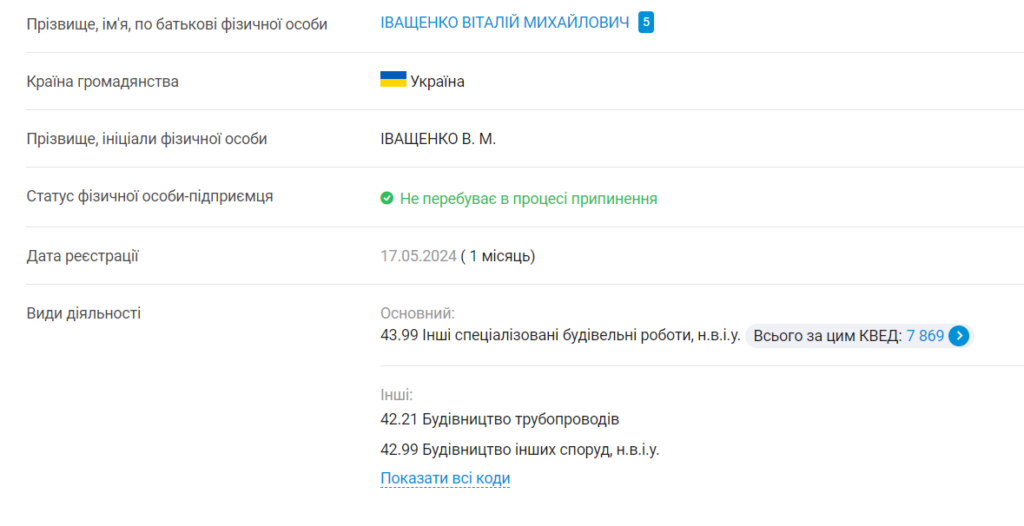Screen dimensions: 1024x526
Task: Open the ІВАЩЕНКО ВІТАЛІЙ МИХАЙЛОВИЧ name link
Action: click(x=504, y=23)
